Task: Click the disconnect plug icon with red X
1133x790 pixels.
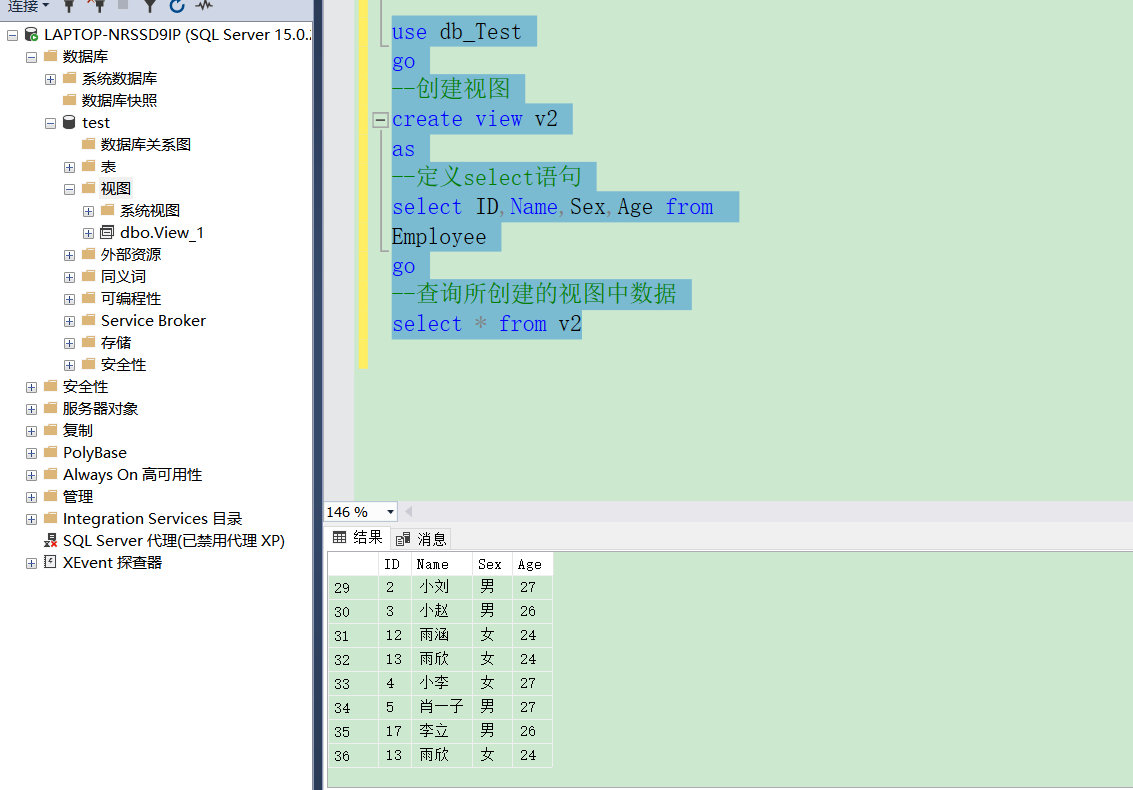Action: coord(95,6)
